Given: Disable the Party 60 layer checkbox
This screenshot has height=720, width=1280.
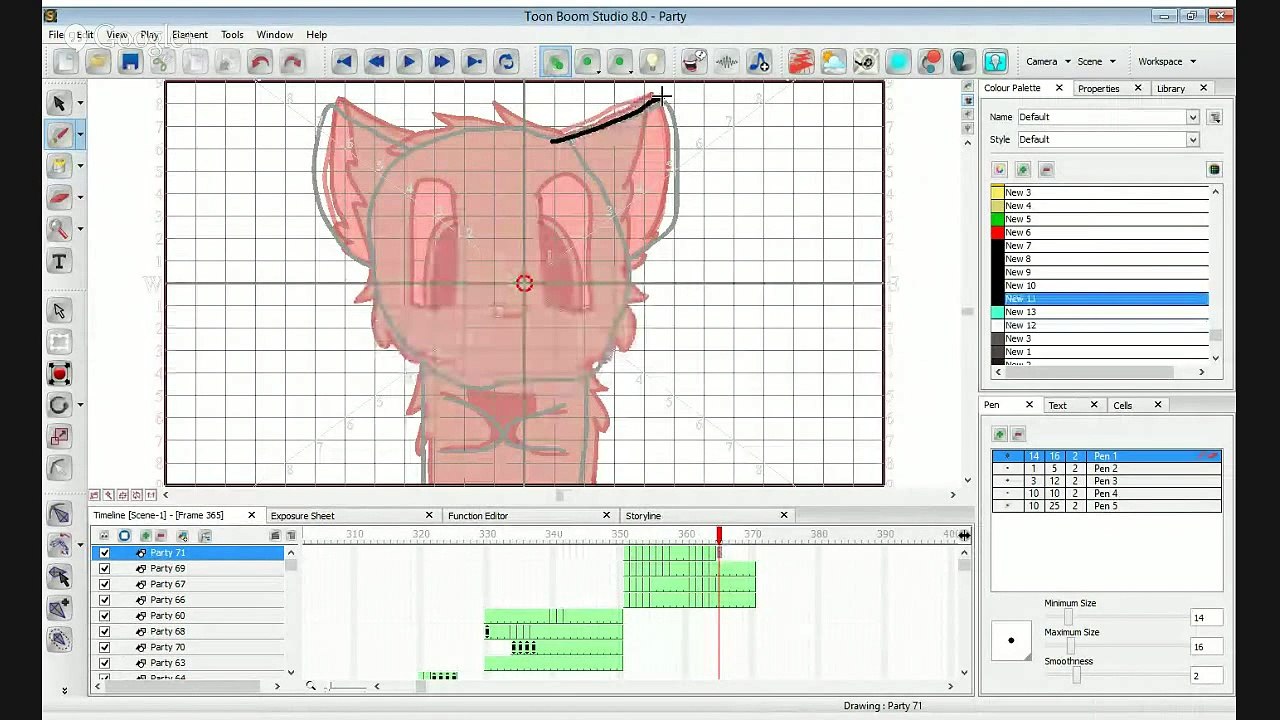Looking at the screenshot, I should (104, 616).
